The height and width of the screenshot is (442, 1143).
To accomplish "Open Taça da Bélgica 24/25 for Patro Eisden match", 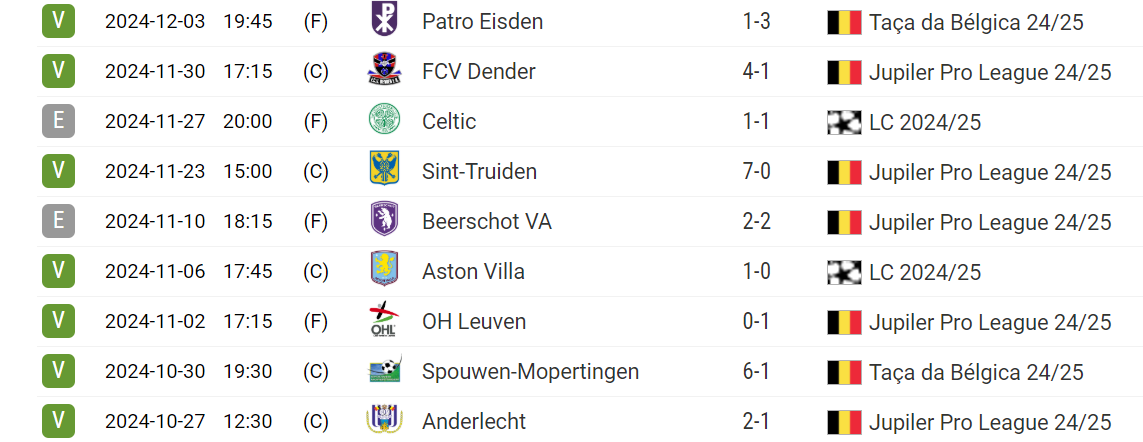I will [976, 22].
